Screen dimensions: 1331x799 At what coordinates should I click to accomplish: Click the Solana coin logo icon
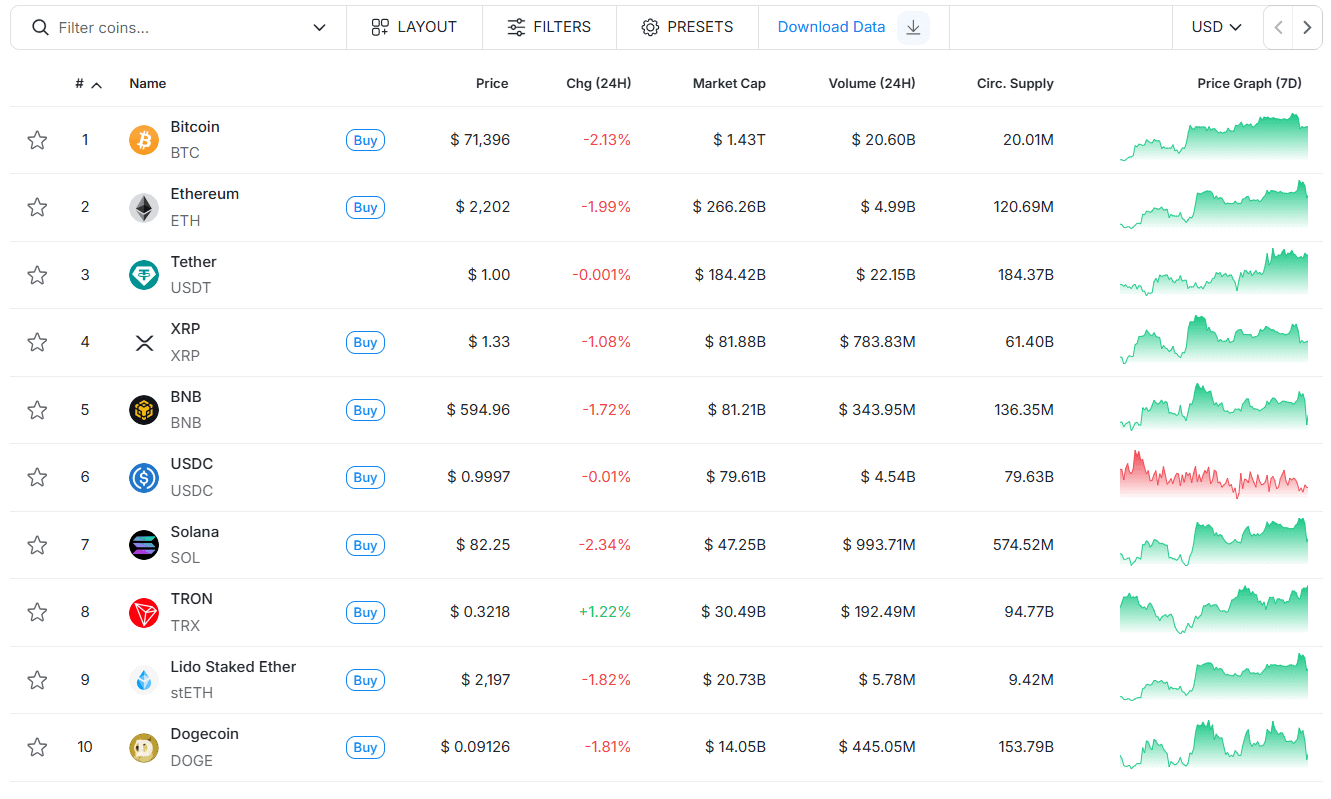pos(144,545)
